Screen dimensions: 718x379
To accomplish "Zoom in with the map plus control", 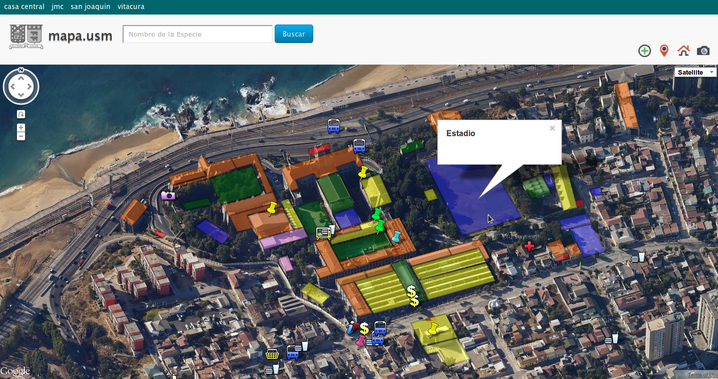I will coord(21,128).
